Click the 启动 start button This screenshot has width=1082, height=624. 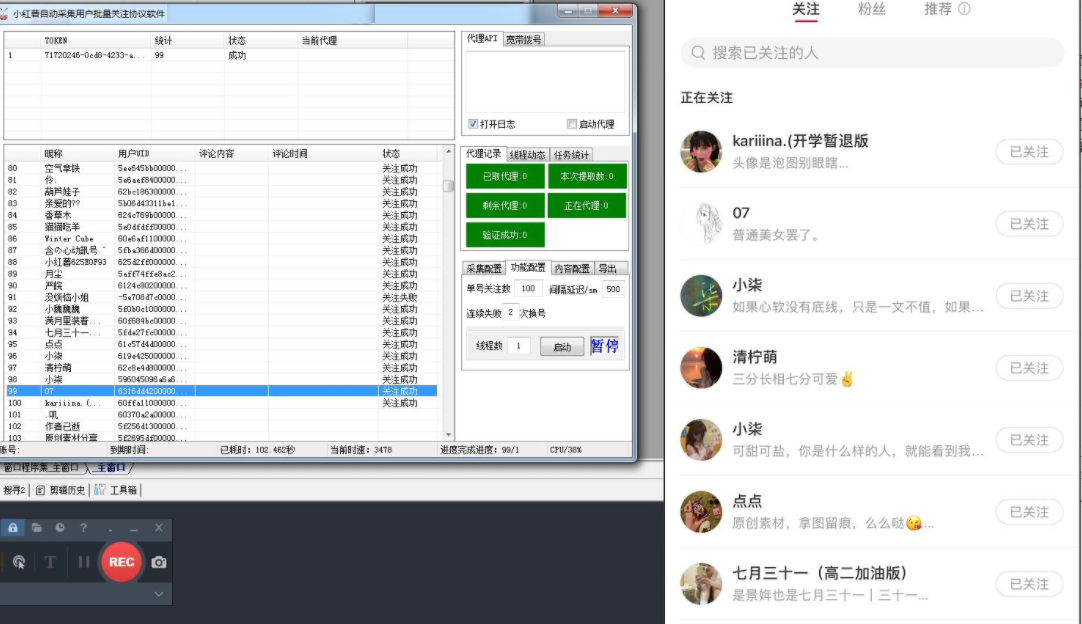point(562,346)
